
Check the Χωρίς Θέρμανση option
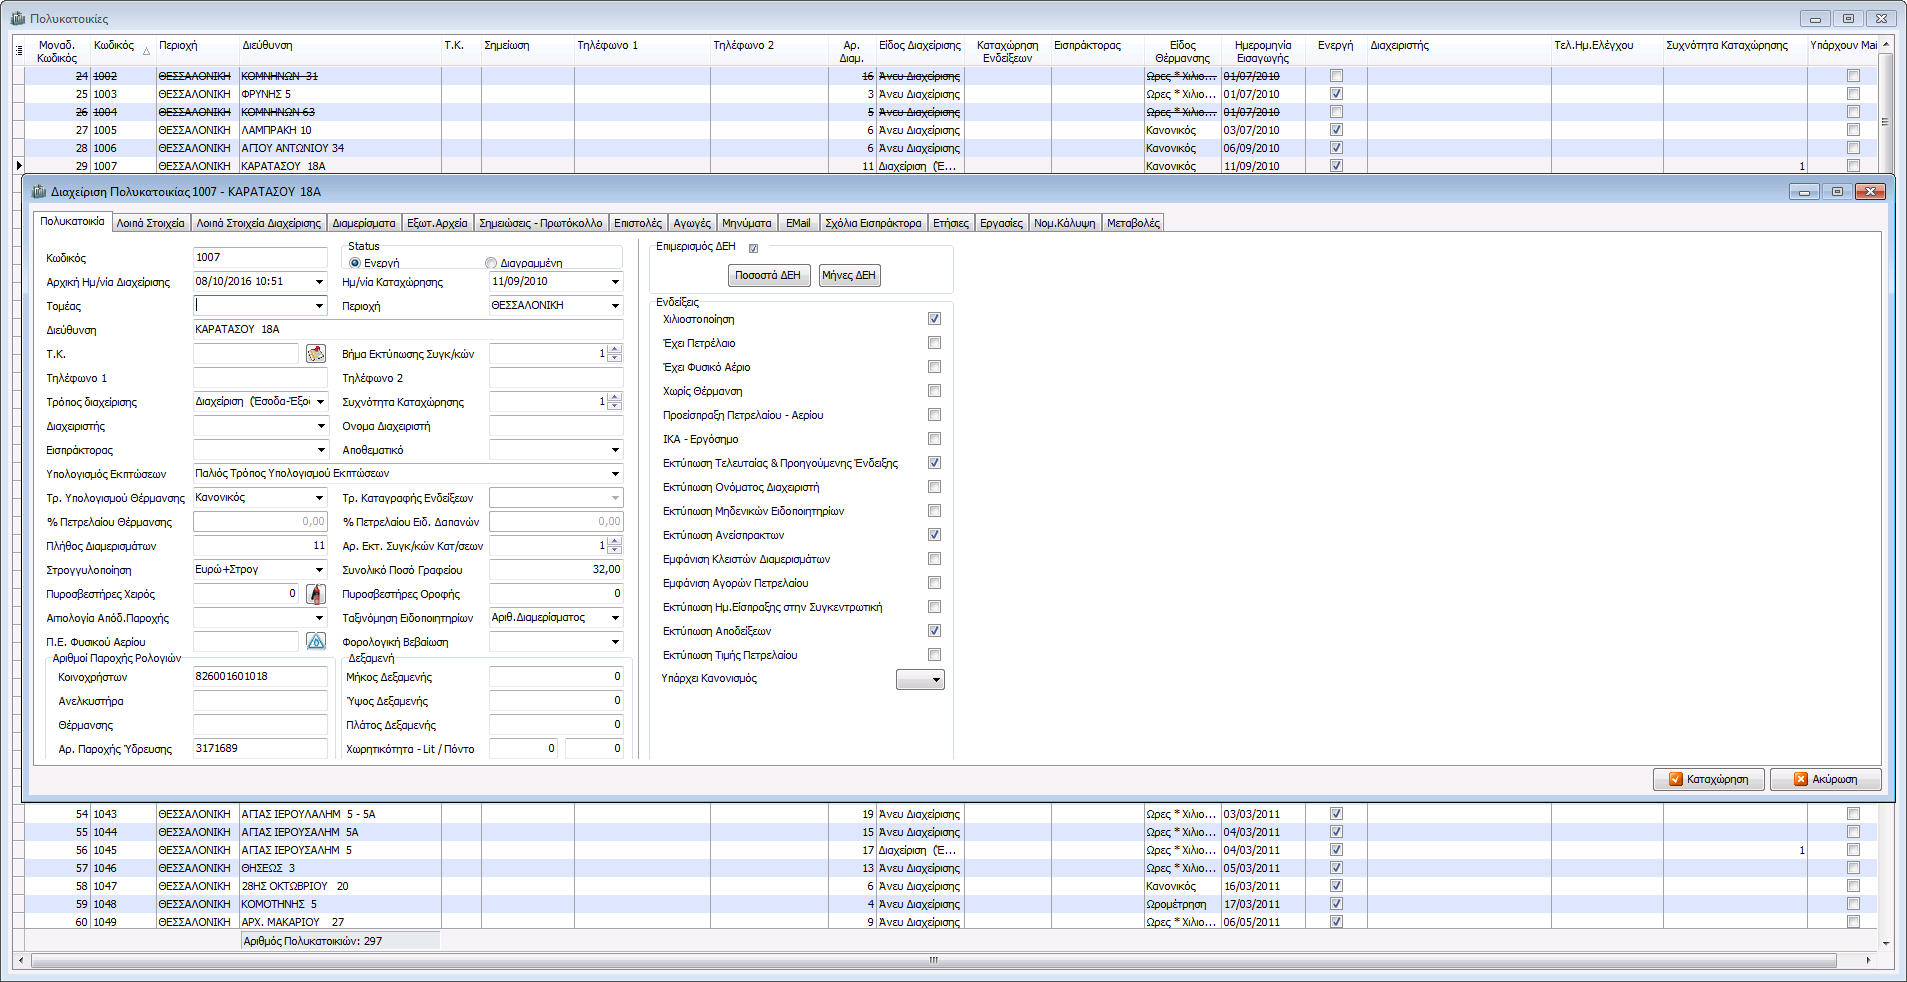coord(934,391)
